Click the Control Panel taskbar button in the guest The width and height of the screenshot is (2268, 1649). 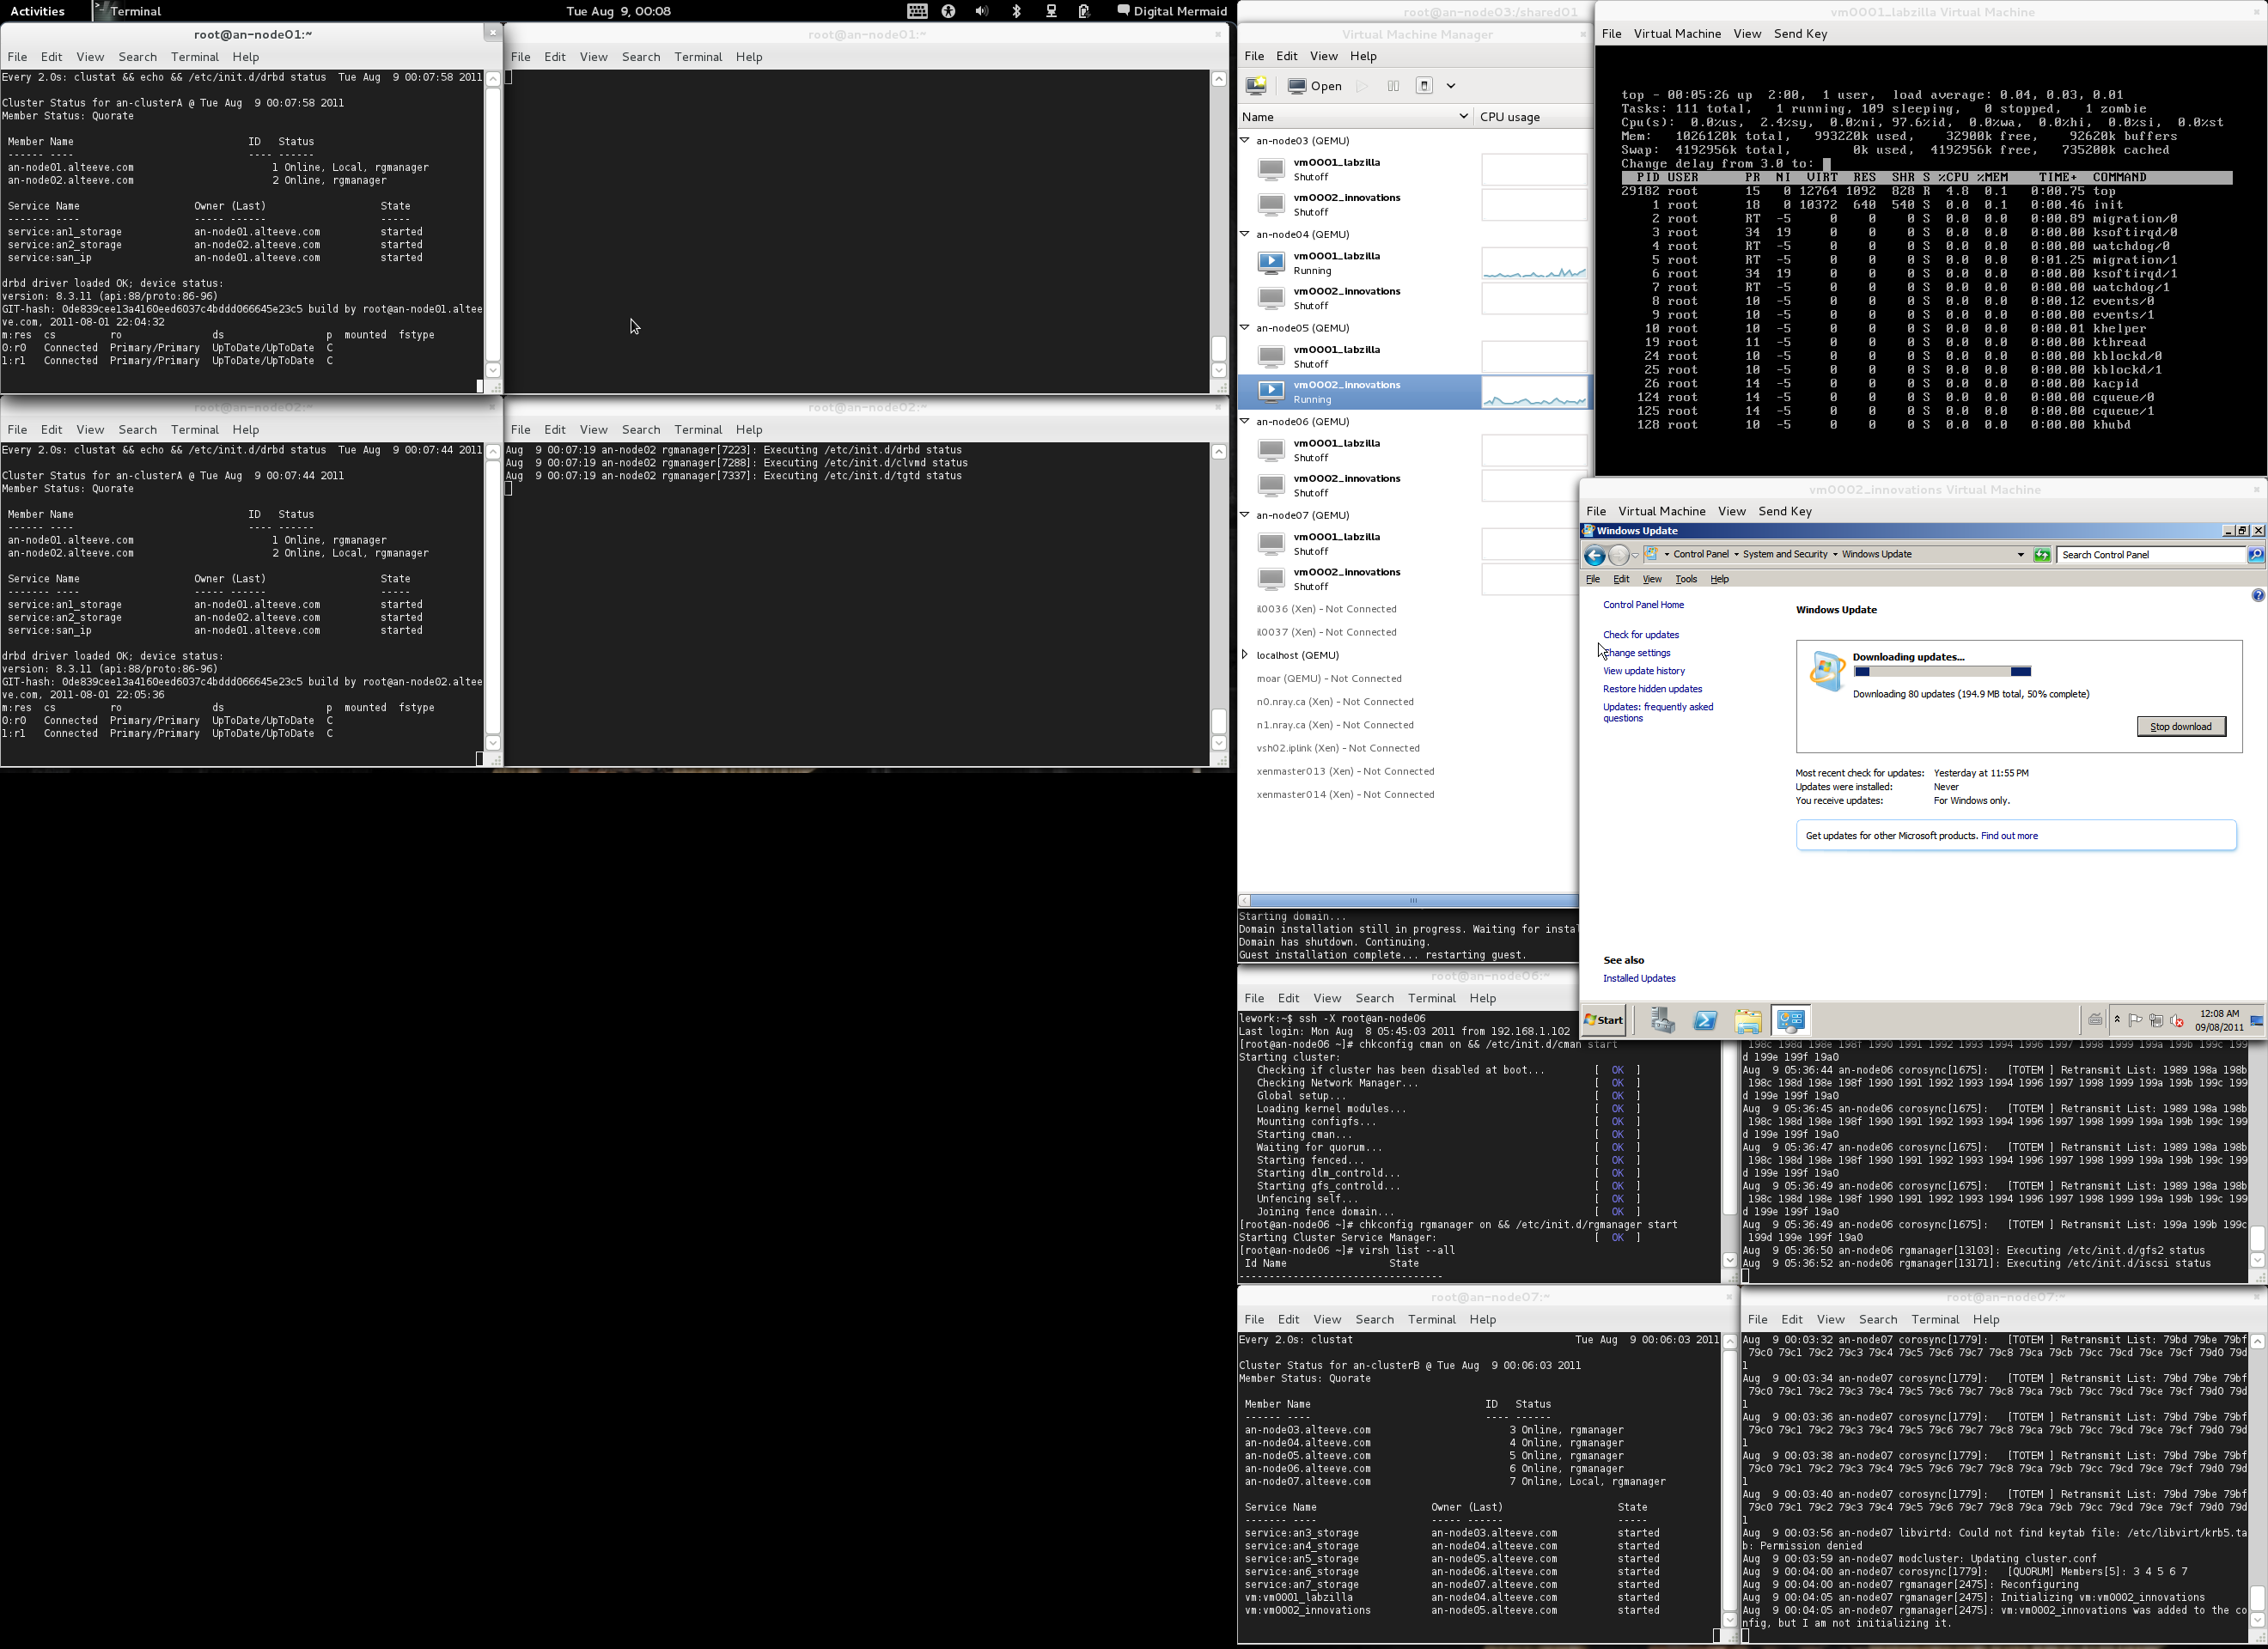[1791, 1021]
